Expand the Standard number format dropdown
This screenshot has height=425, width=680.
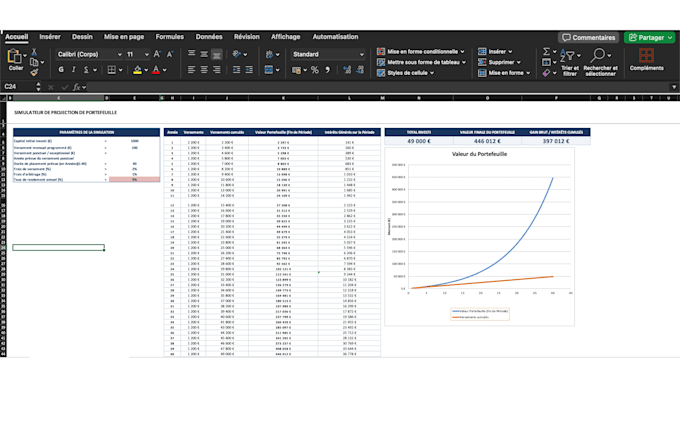point(328,54)
